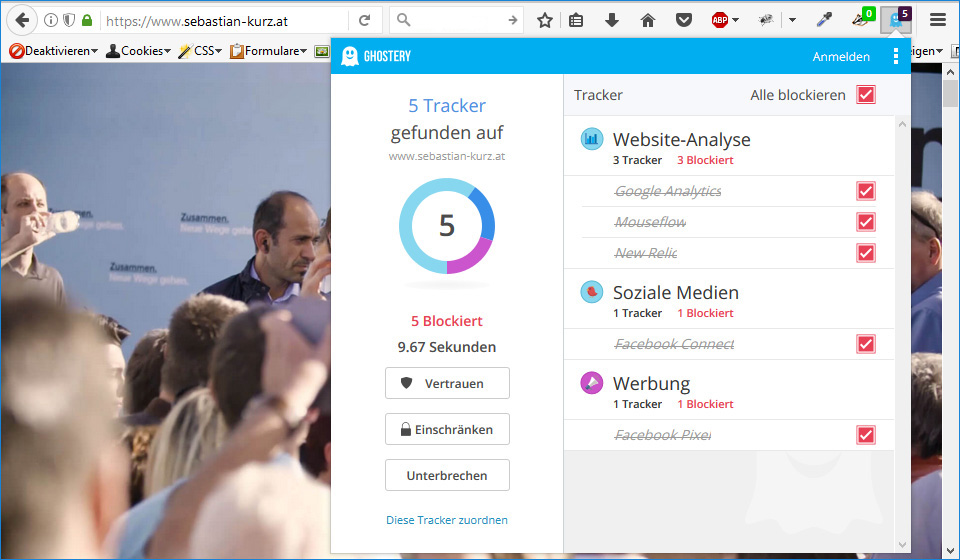960x560 pixels.
Task: Click the URL address bar field
Action: (225, 20)
